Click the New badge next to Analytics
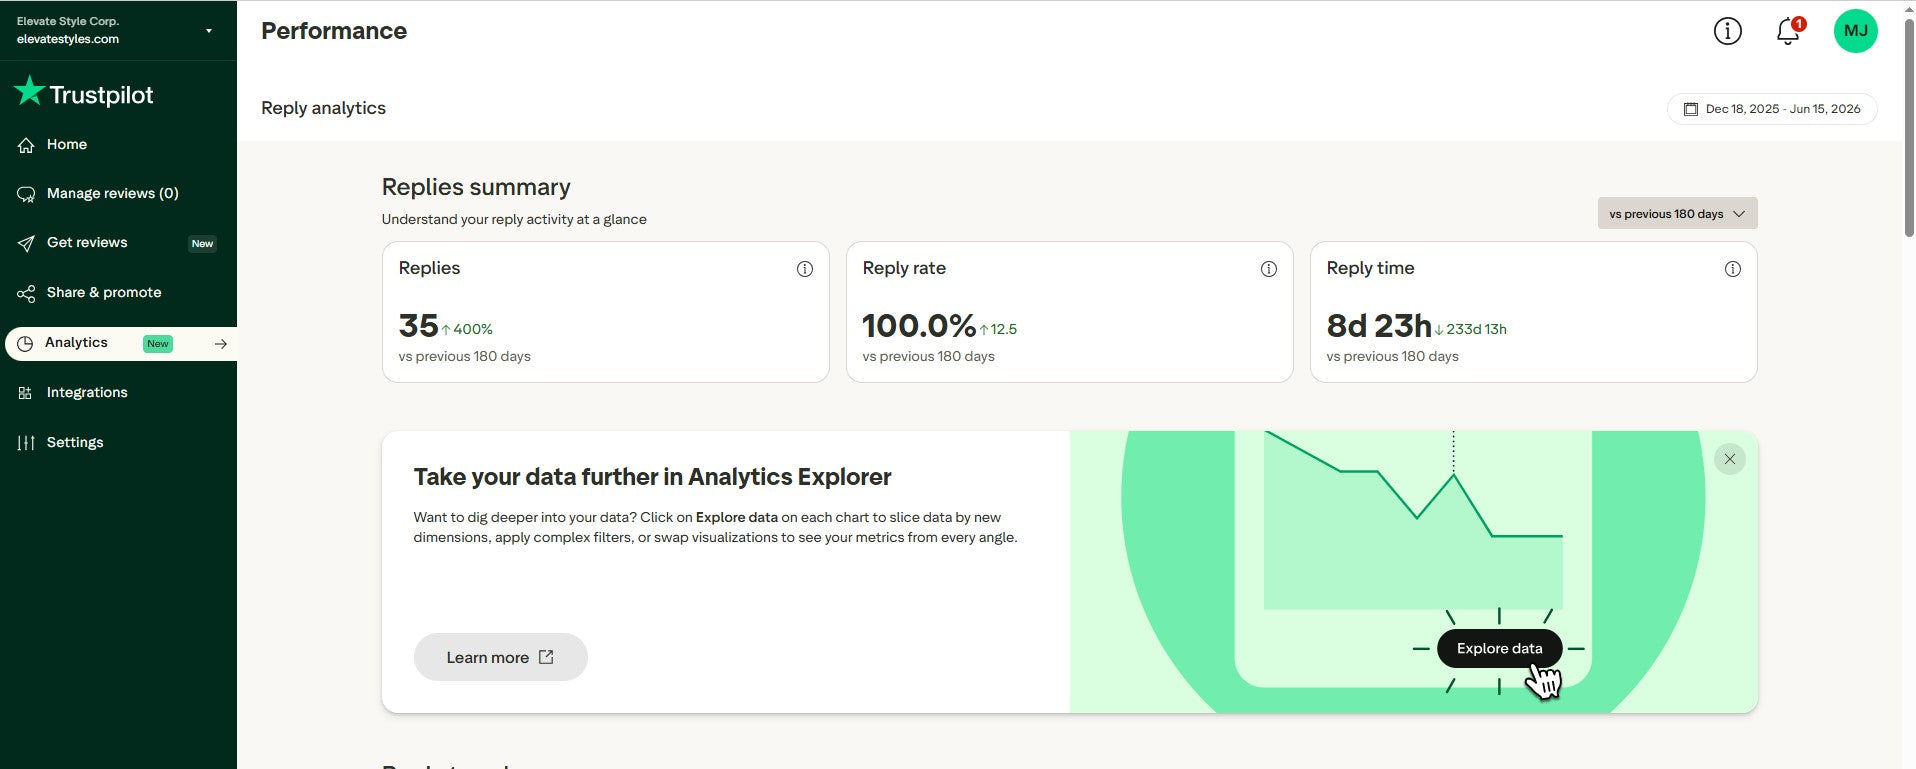Viewport: 1916px width, 769px height. pyautogui.click(x=158, y=344)
